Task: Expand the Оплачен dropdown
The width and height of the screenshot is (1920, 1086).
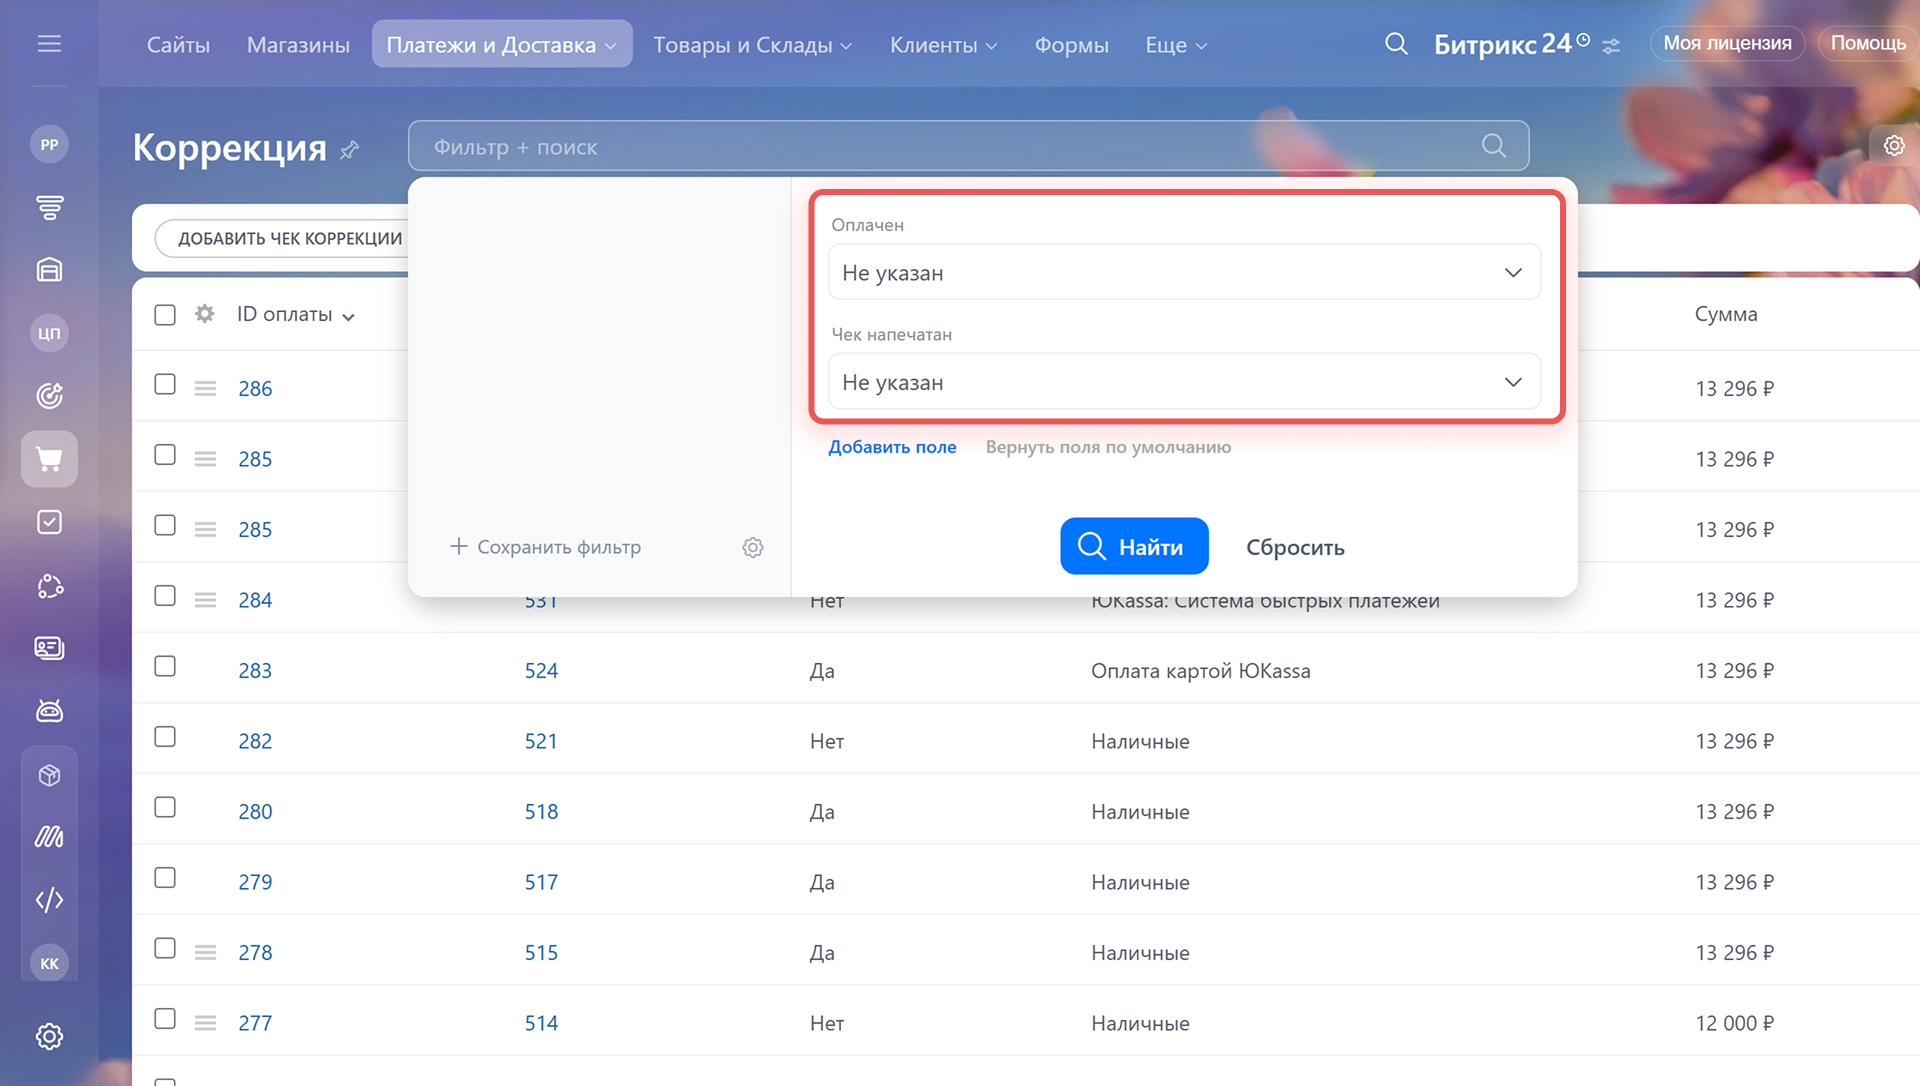Action: point(1184,273)
